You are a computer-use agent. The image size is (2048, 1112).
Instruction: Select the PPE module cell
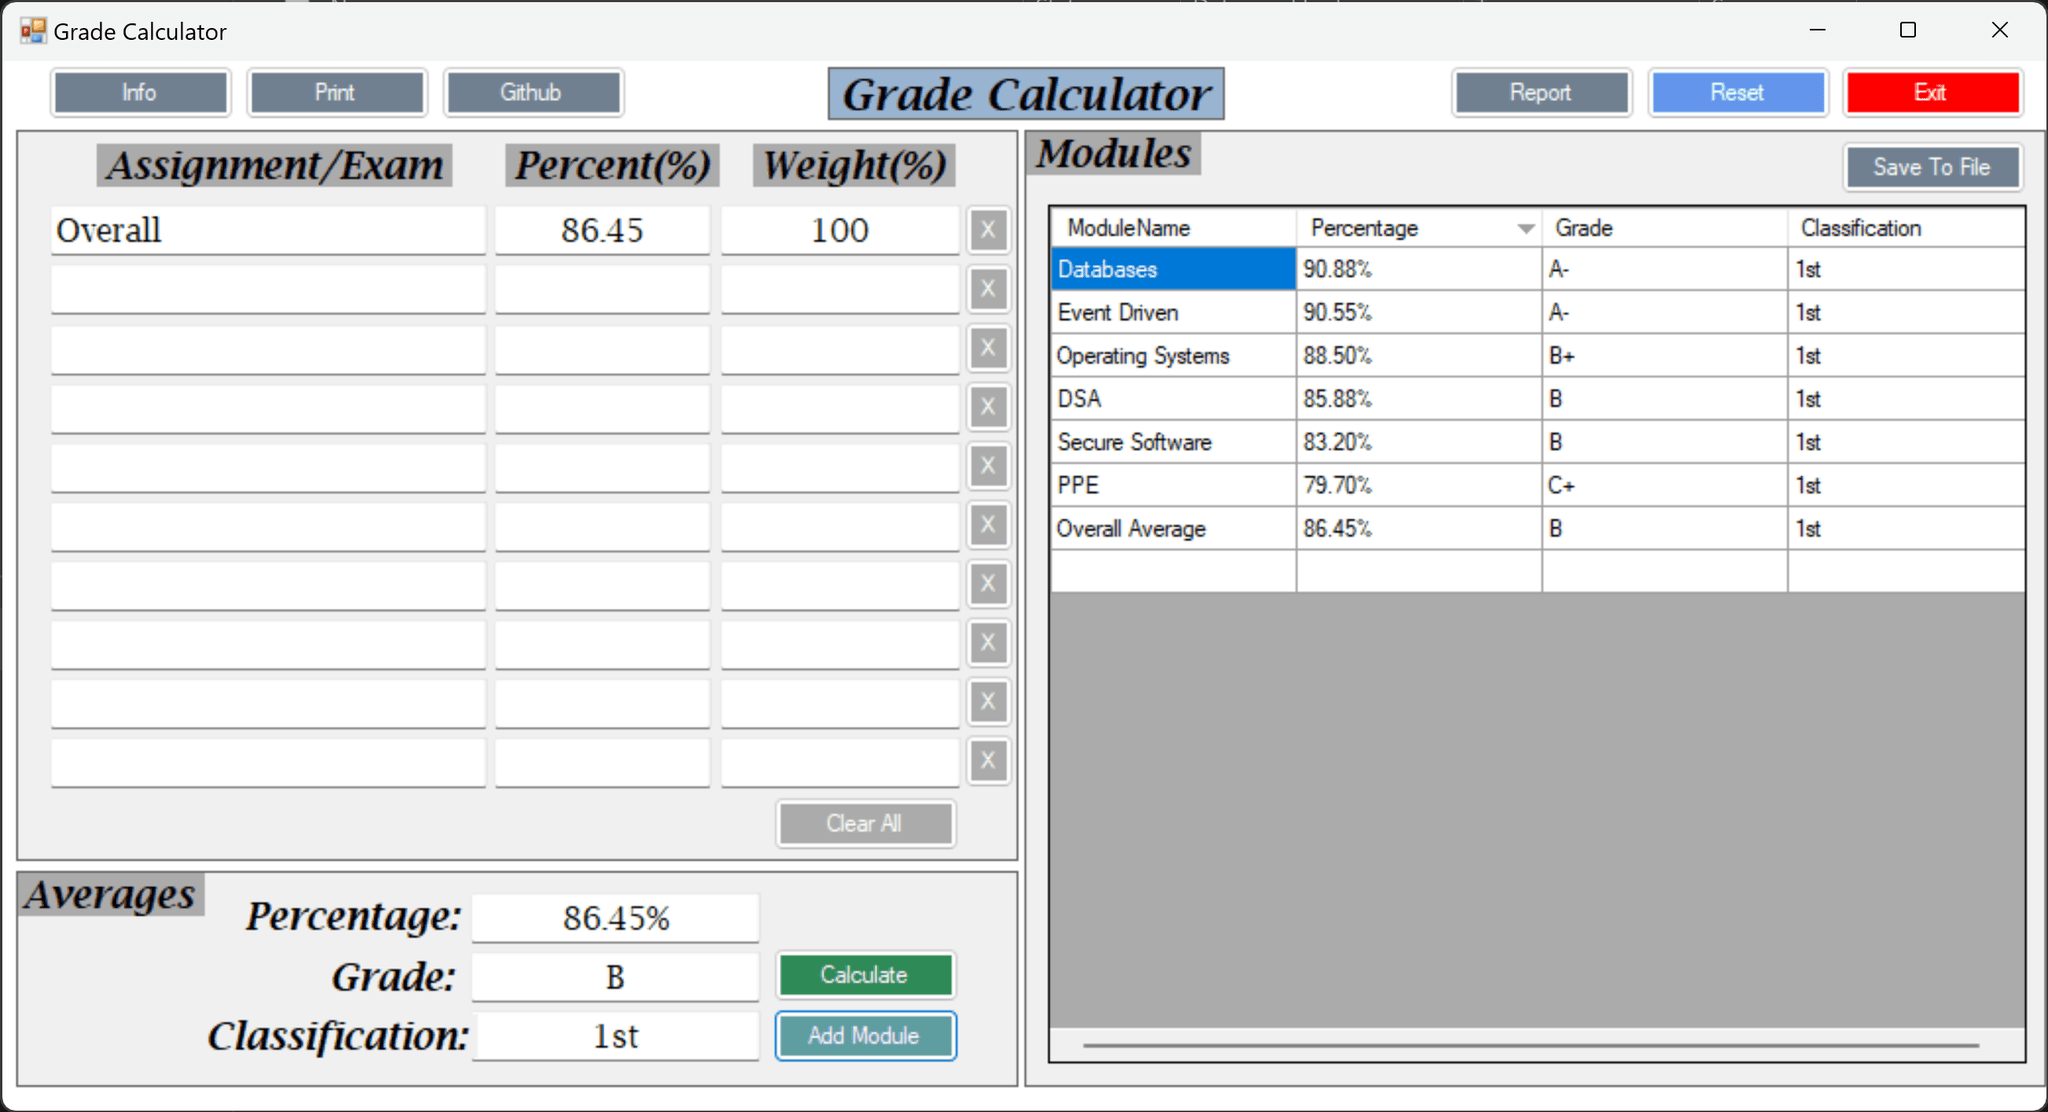[1173, 485]
